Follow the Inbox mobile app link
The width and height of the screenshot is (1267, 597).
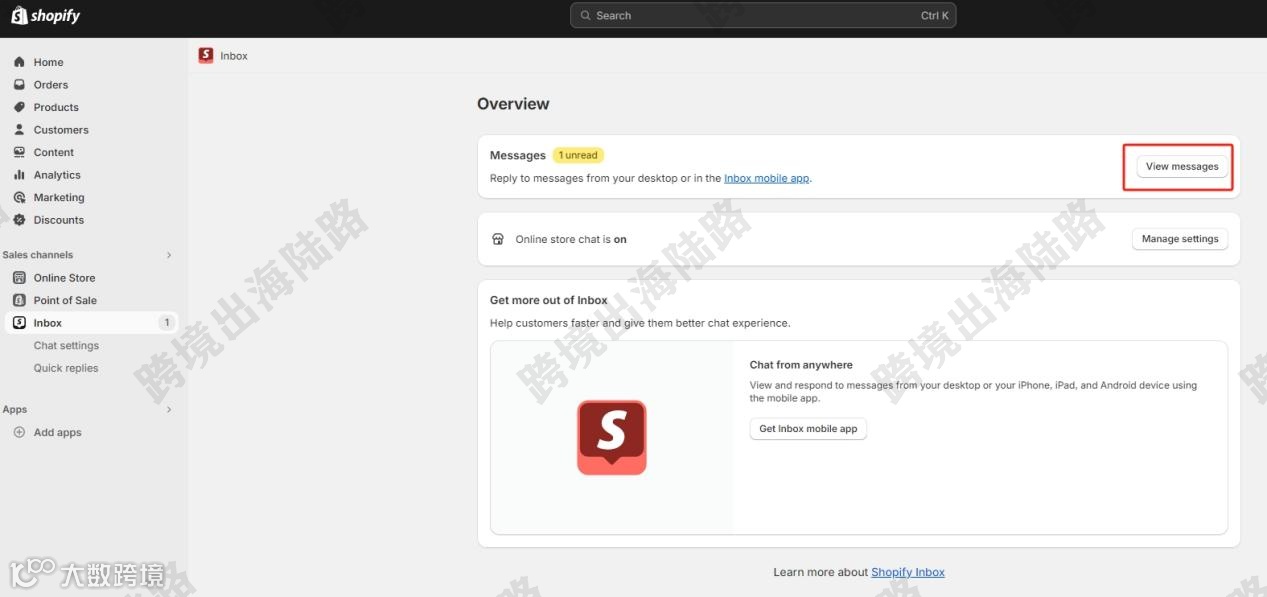coord(767,179)
